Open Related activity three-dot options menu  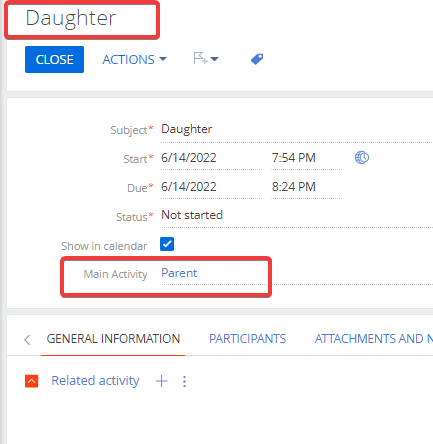click(x=184, y=381)
